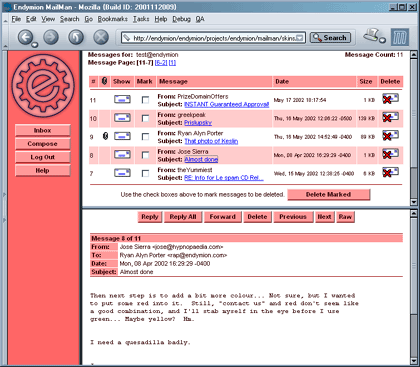Viewport: 420px width, 367px height.
Task: Show message 10 from greekpeak
Action: [122, 118]
